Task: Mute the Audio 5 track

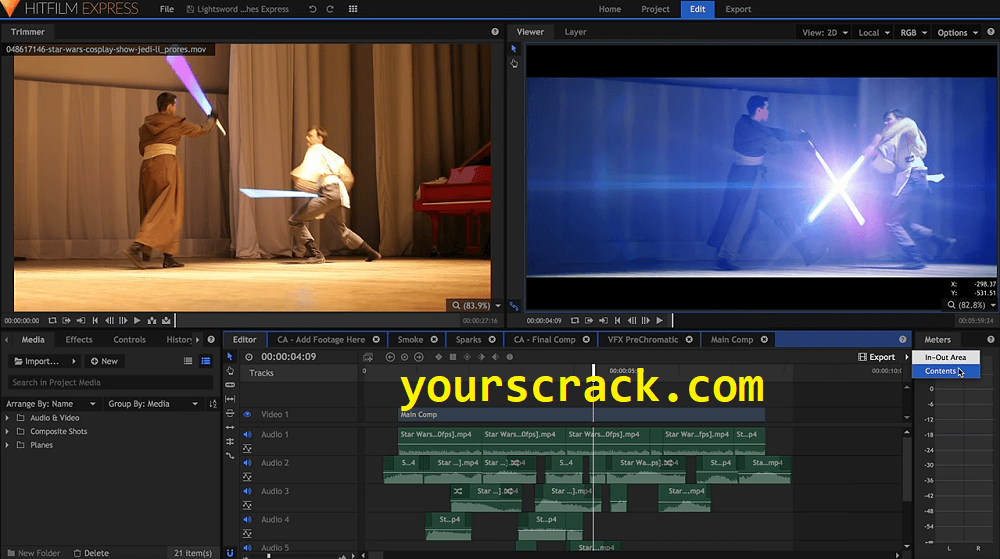Action: 247,548
